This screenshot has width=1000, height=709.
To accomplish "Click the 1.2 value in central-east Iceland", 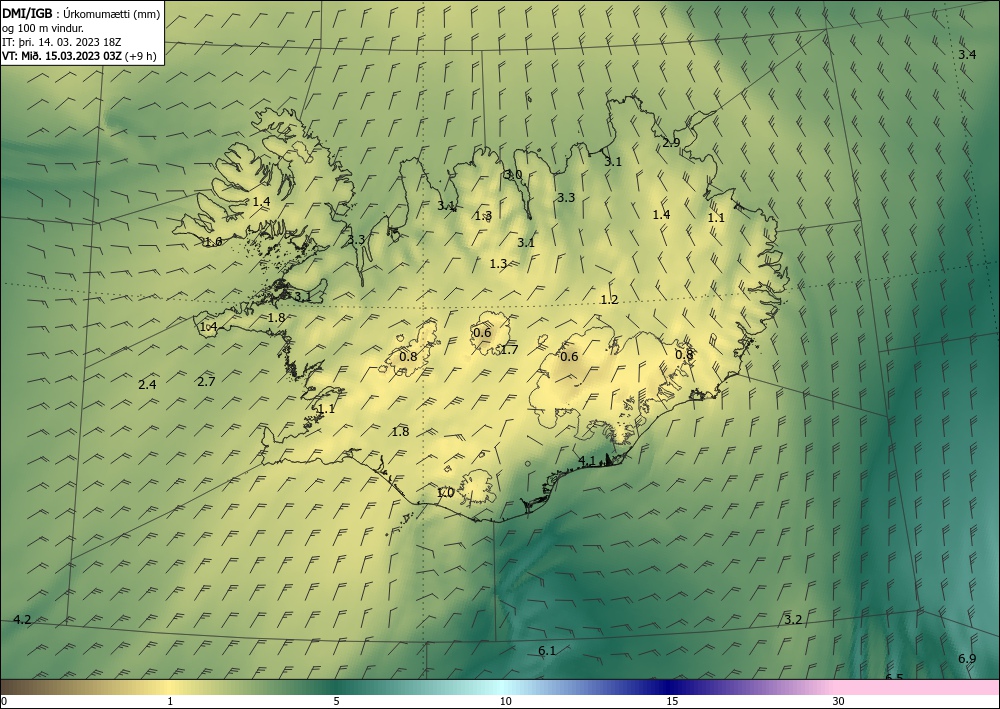I will pyautogui.click(x=609, y=300).
